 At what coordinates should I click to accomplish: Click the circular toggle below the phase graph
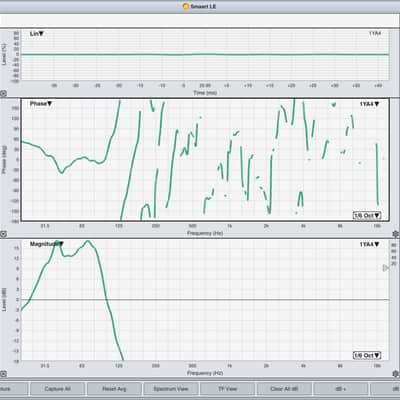[3, 234]
